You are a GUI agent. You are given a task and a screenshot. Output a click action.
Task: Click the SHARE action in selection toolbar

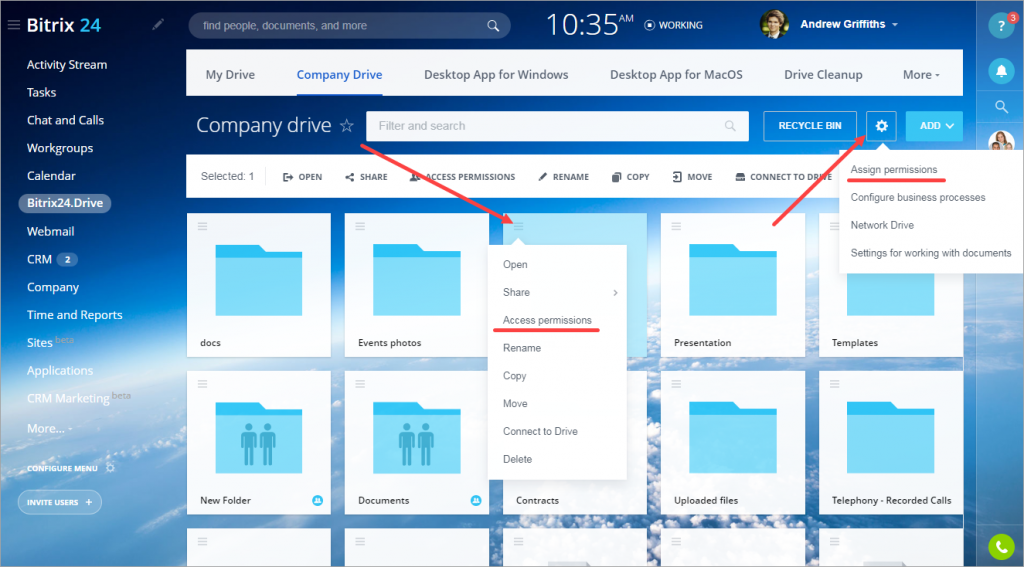click(366, 177)
